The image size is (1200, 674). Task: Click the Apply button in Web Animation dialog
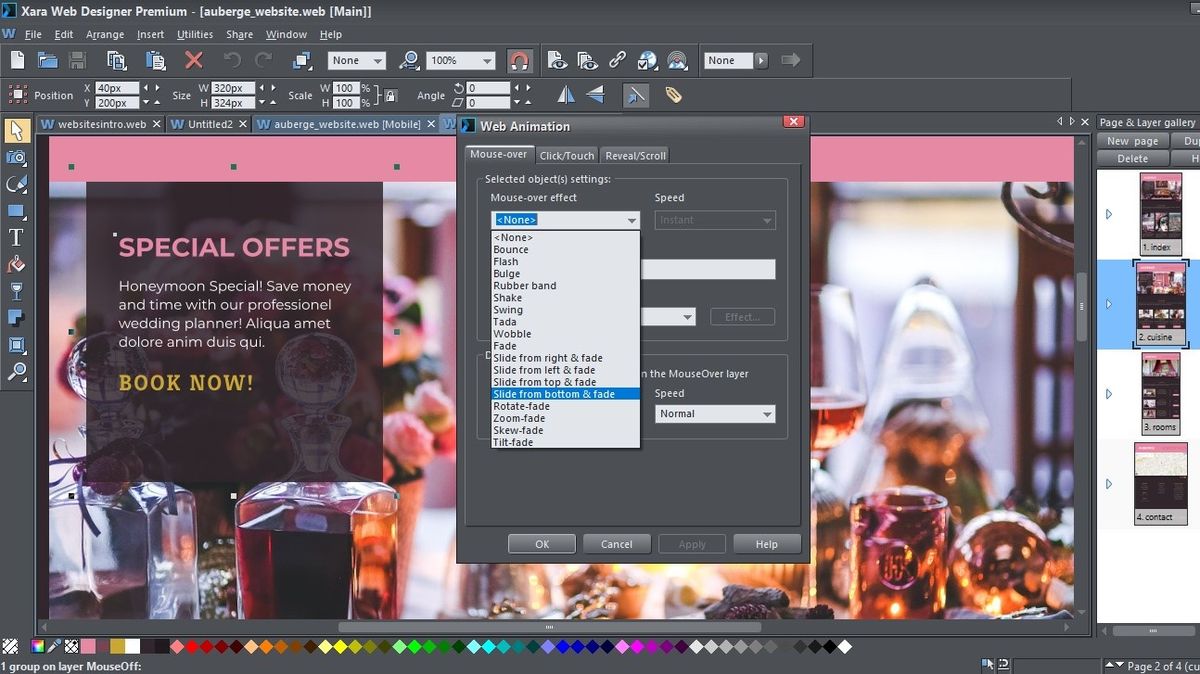point(691,543)
